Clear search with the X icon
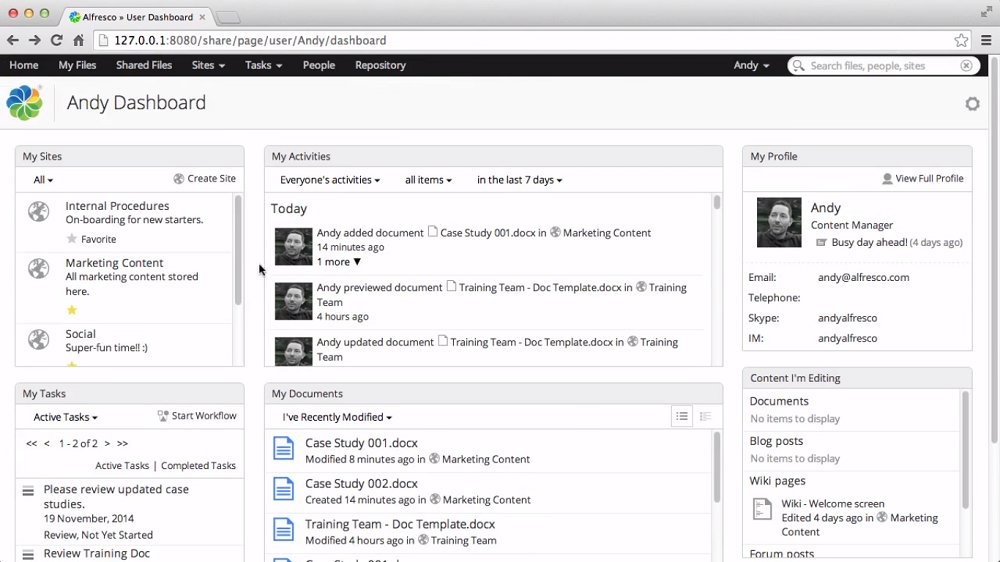This screenshot has width=1000, height=562. (x=966, y=66)
